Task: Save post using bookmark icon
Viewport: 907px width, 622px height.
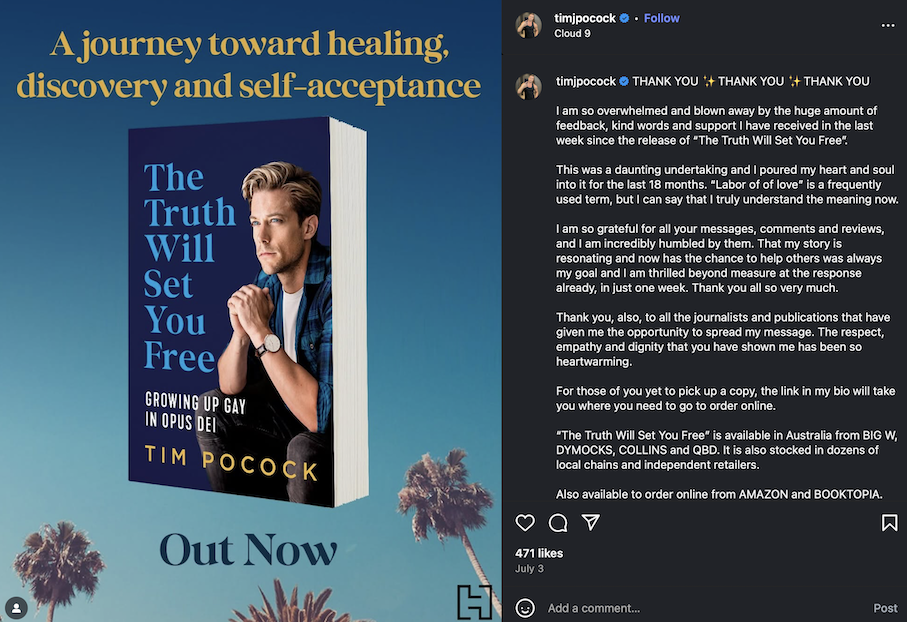Action: coord(889,522)
